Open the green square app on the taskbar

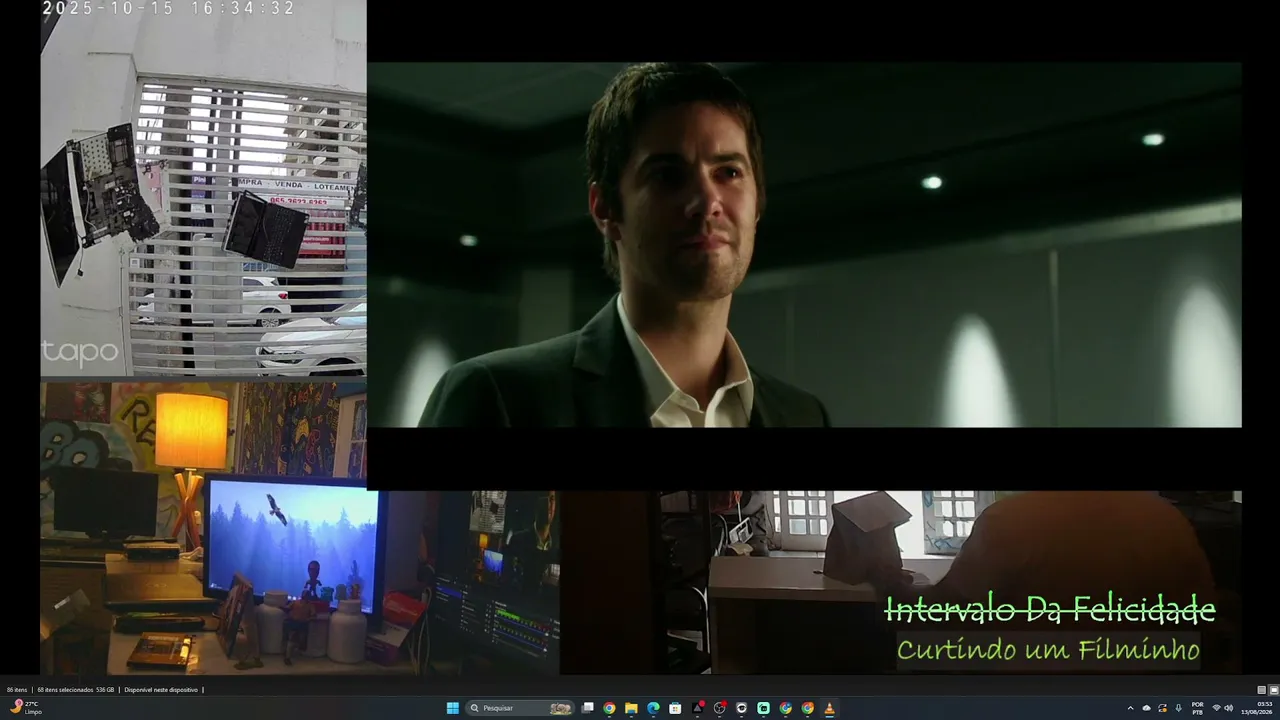click(x=763, y=708)
